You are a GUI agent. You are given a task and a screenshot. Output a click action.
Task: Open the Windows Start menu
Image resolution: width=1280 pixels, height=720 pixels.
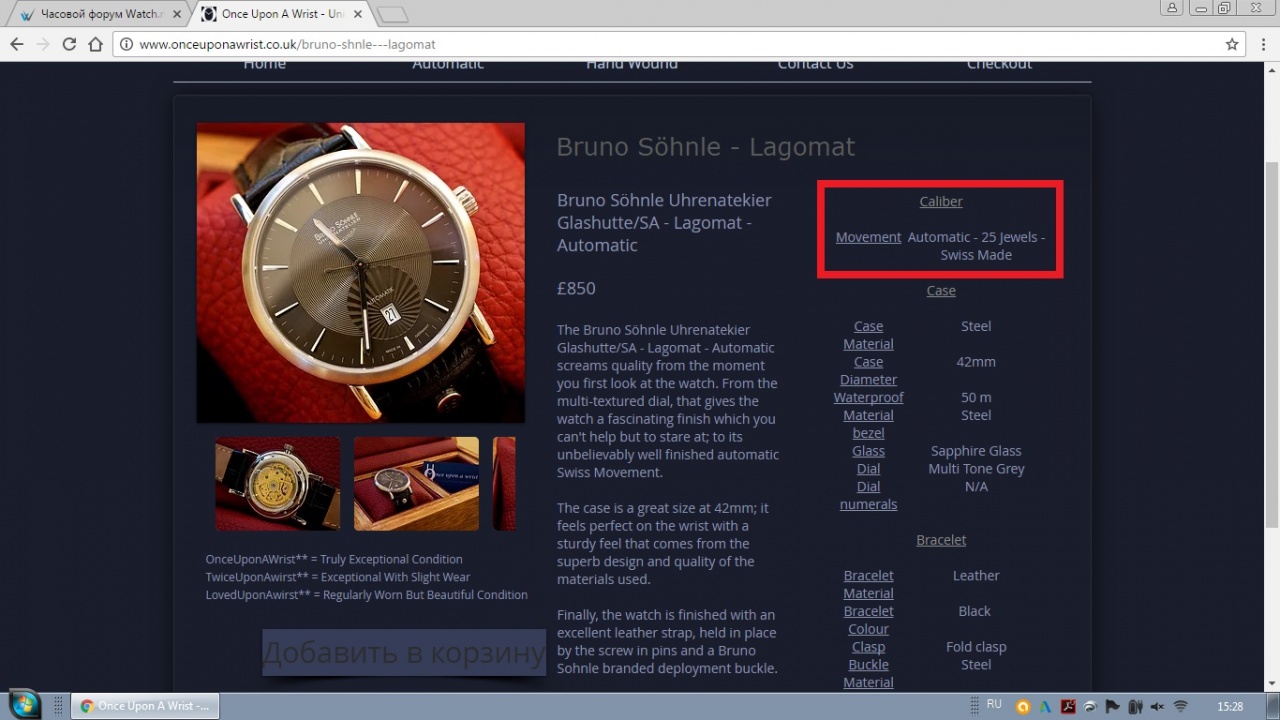coord(22,704)
